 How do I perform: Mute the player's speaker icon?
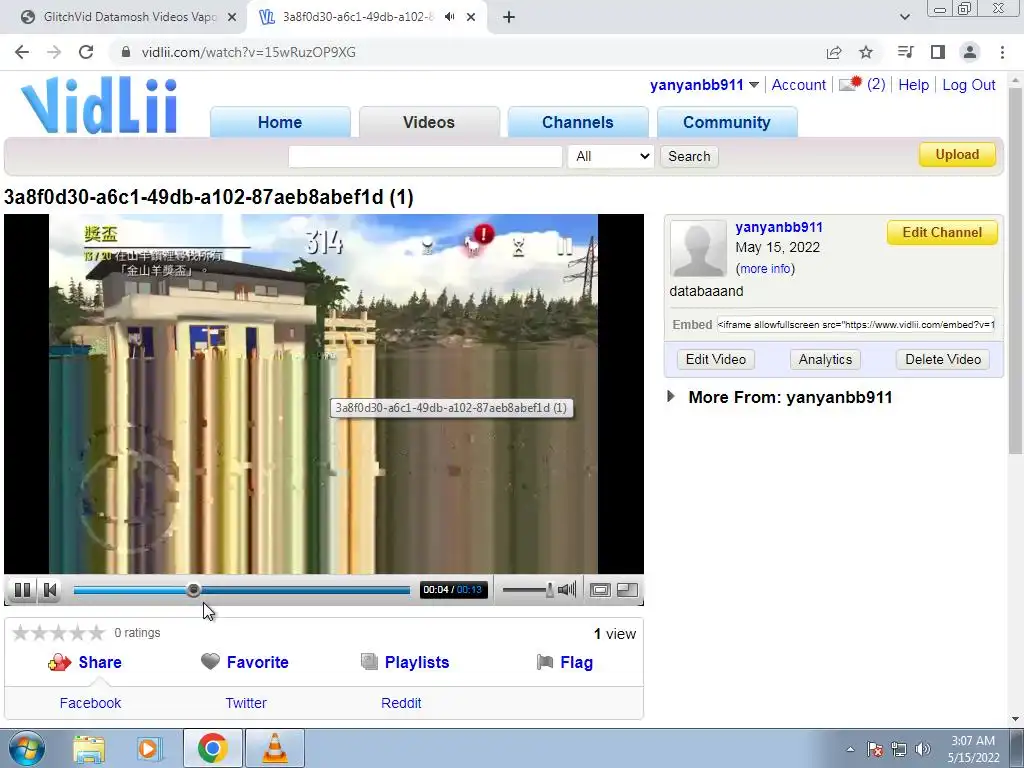click(566, 590)
